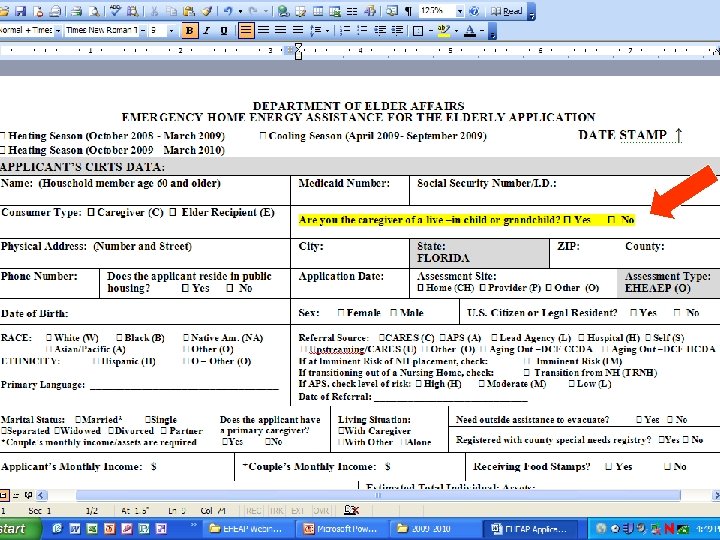The width and height of the screenshot is (720, 540).
Task: Toggle TRK track changes in the status bar
Action: pos(276,511)
